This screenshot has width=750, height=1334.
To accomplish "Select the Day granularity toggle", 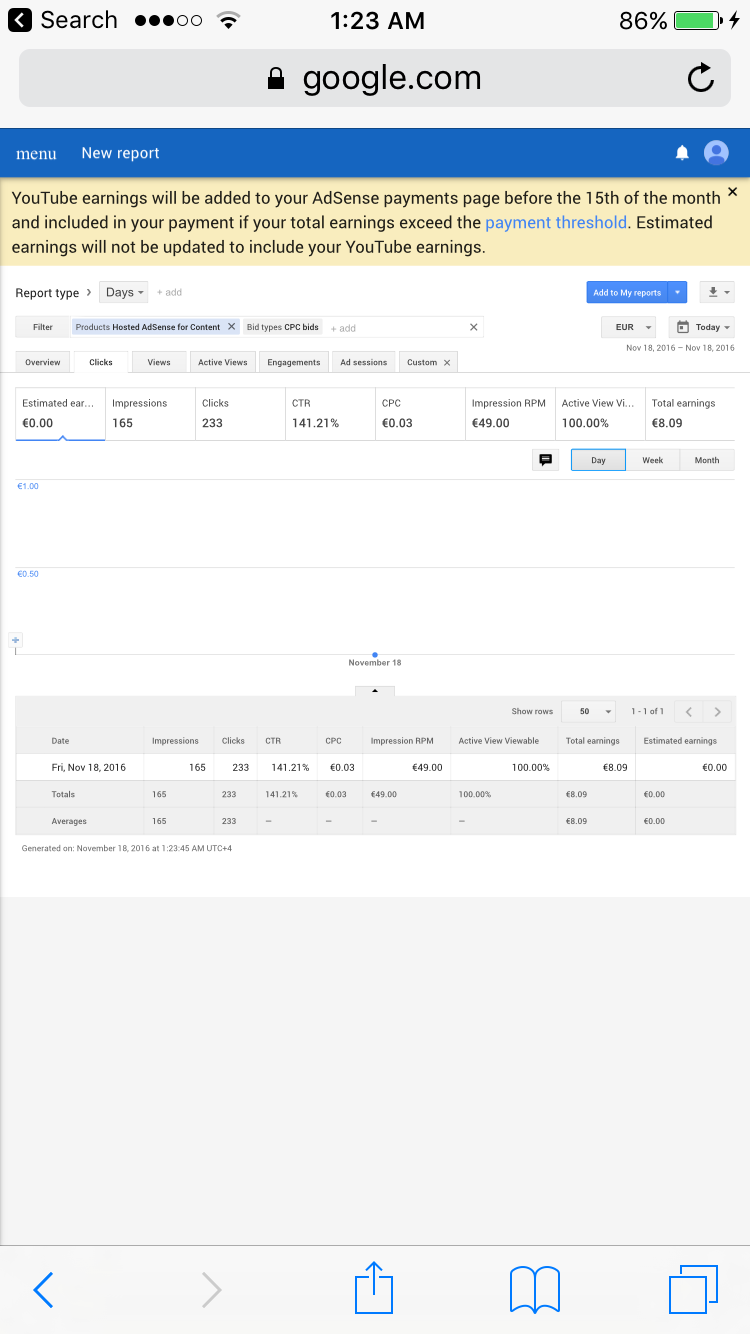I will tap(598, 460).
